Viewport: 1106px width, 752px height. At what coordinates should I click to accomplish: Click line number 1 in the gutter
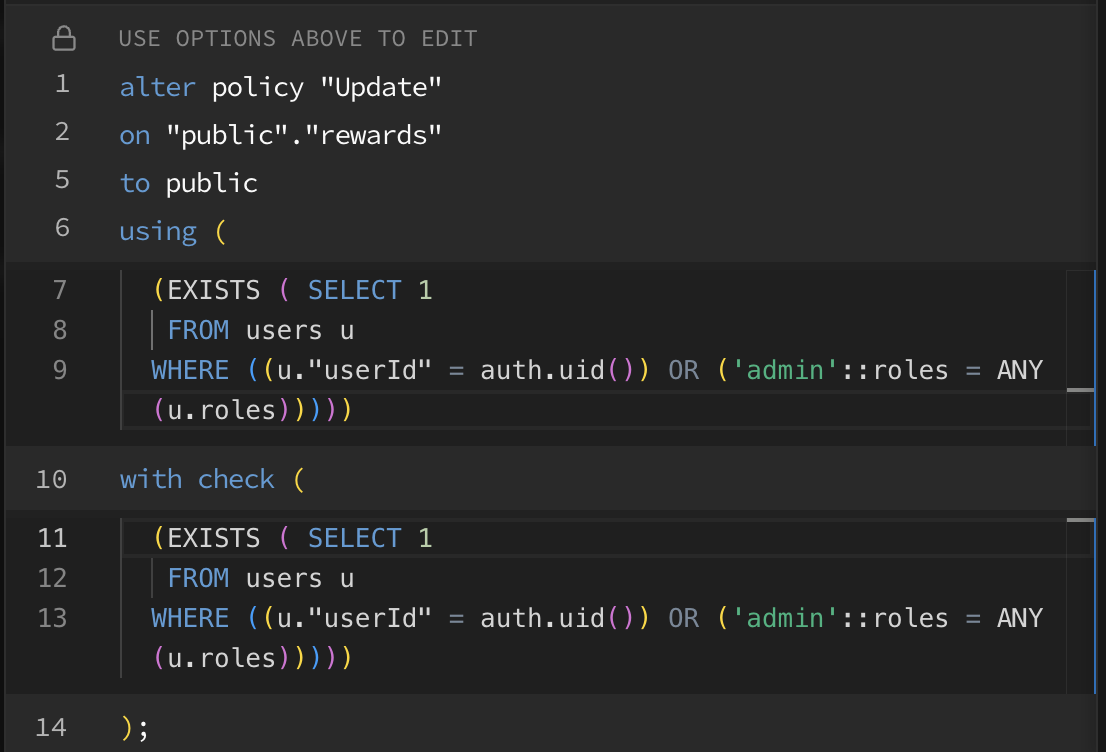pyautogui.click(x=62, y=86)
